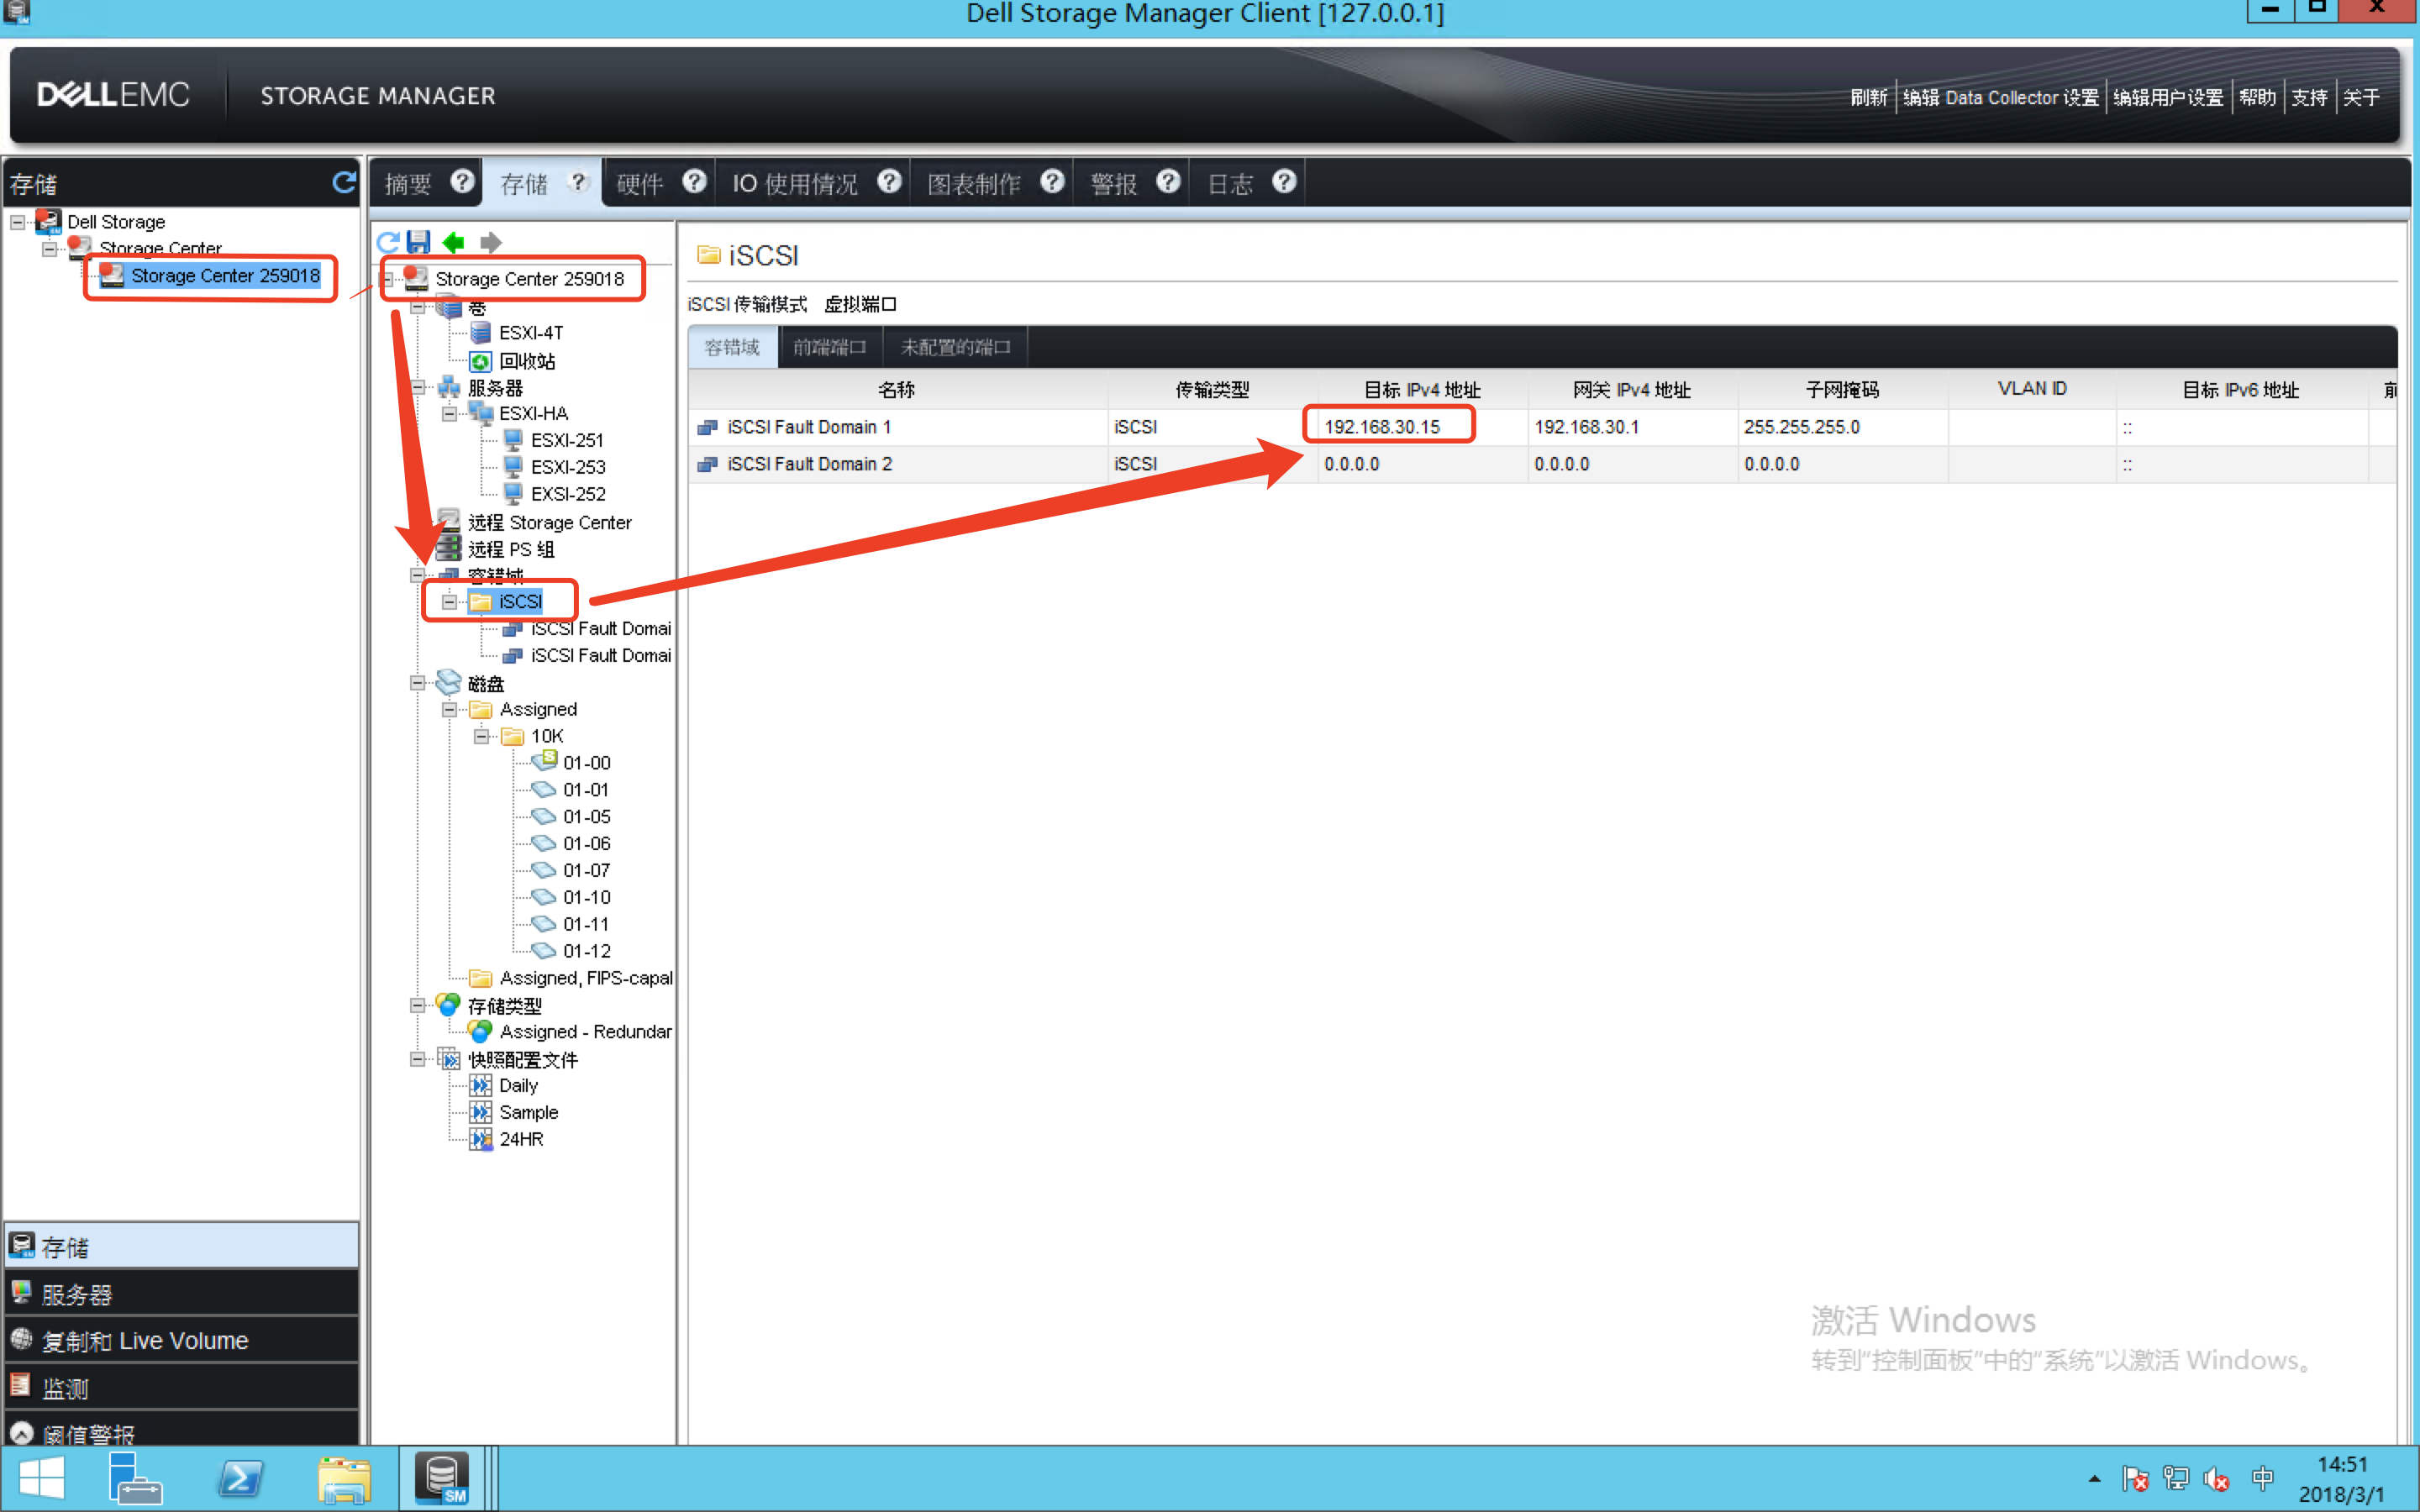Open the 图表制作 tab
This screenshot has width=2420, height=1512.
click(974, 184)
